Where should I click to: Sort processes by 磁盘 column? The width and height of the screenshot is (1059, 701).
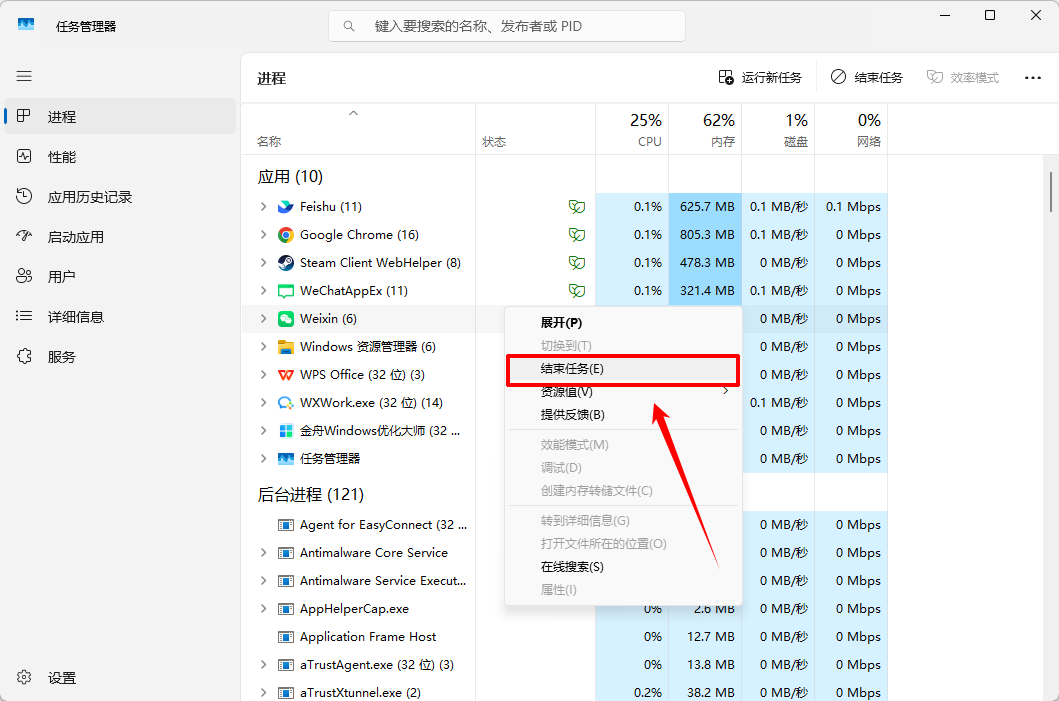coord(778,130)
